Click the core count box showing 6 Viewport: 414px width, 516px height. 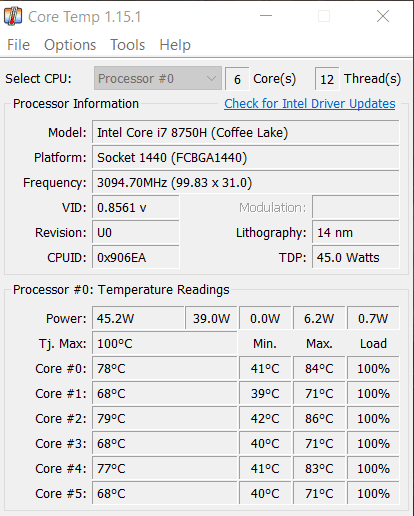pyautogui.click(x=237, y=79)
